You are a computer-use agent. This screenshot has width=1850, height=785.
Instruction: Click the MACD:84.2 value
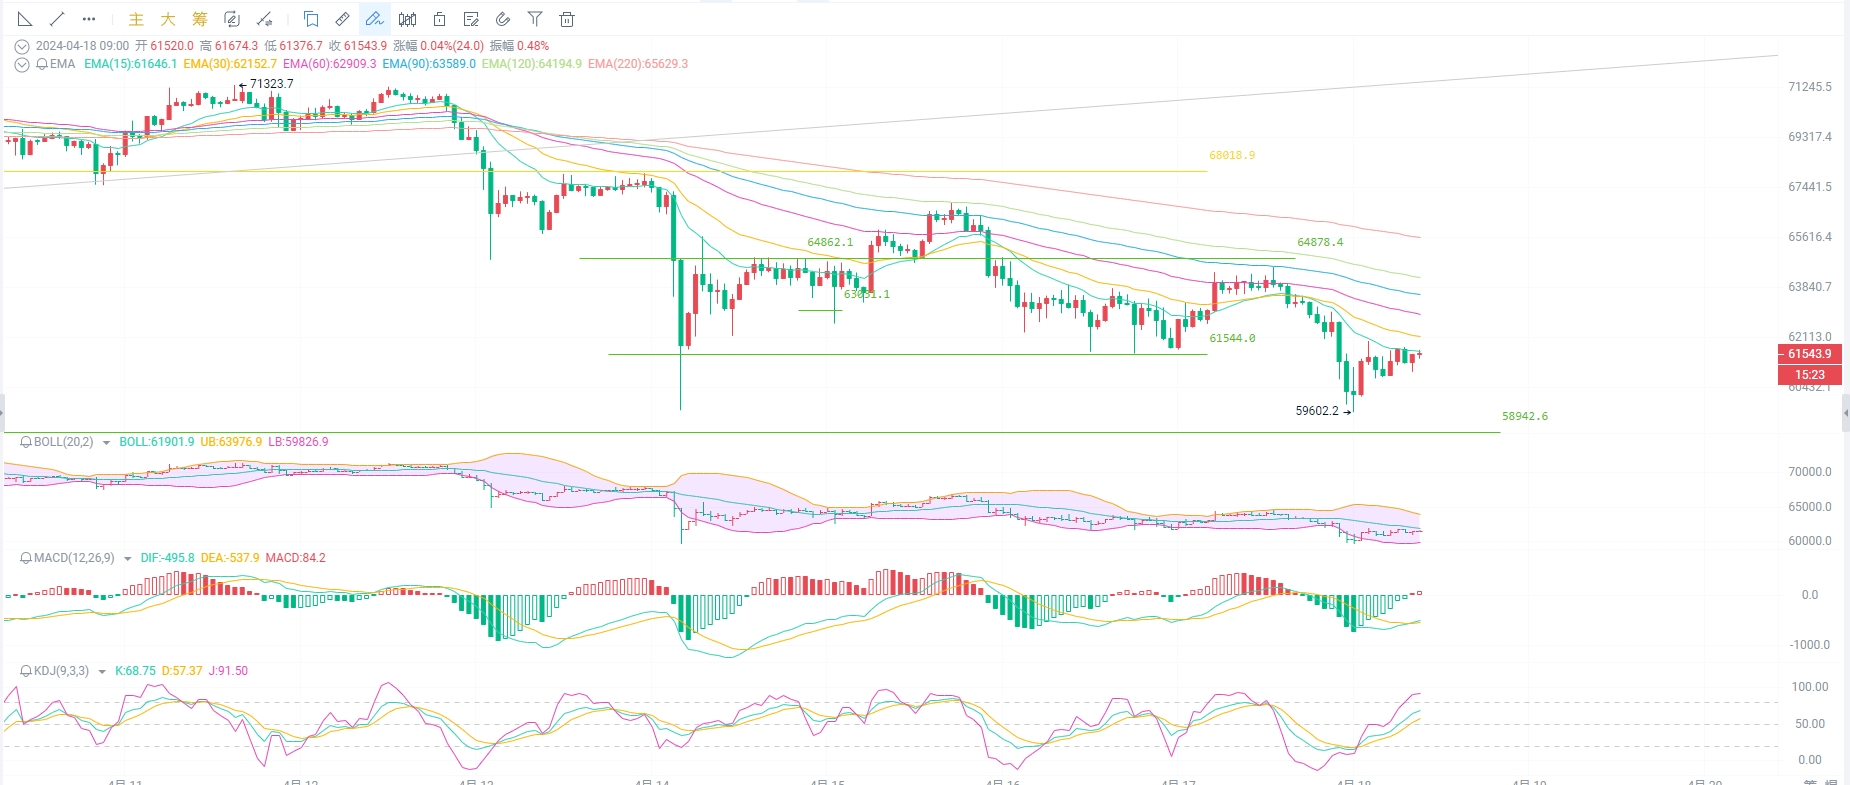(x=295, y=558)
